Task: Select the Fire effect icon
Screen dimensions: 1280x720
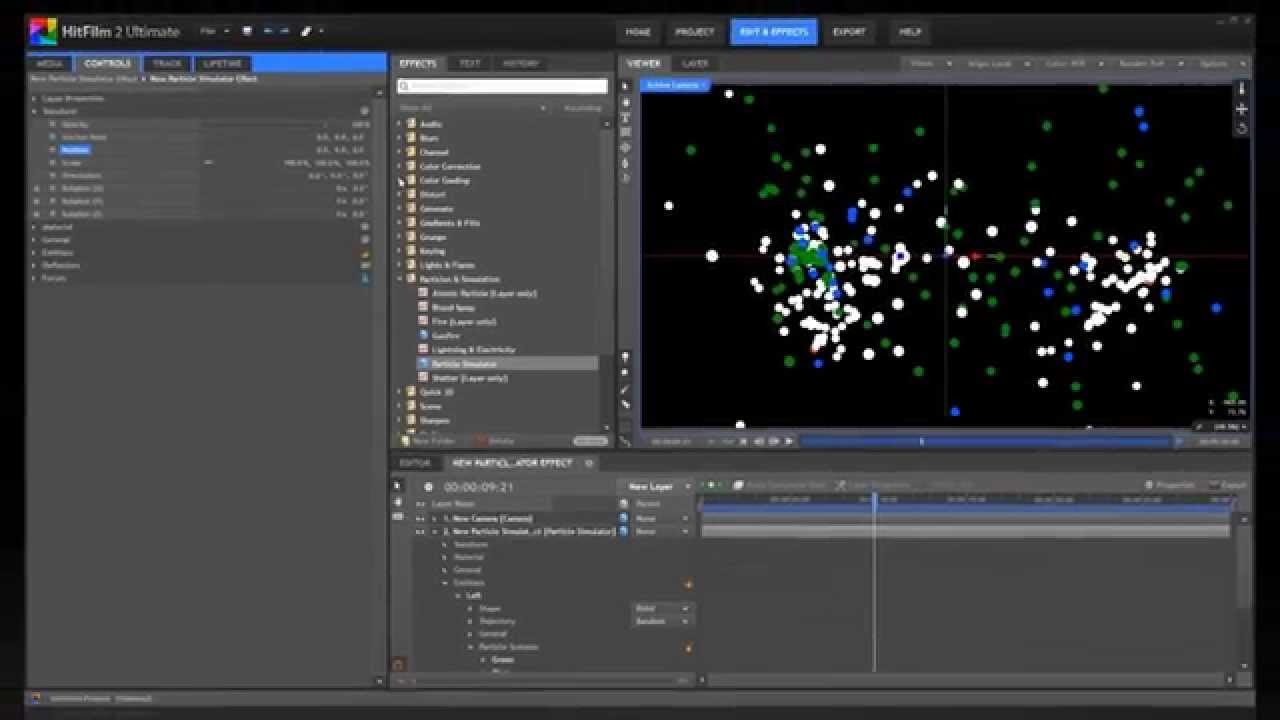Action: pos(423,321)
